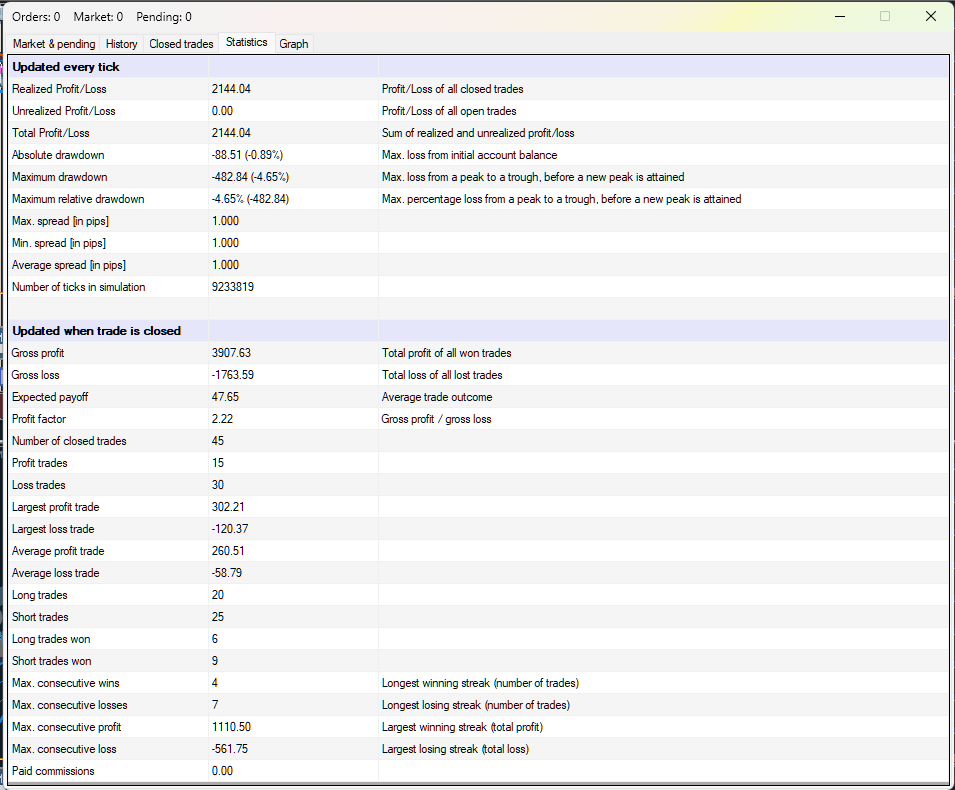Select the Statistics tab
This screenshot has width=955, height=790.
tap(246, 42)
